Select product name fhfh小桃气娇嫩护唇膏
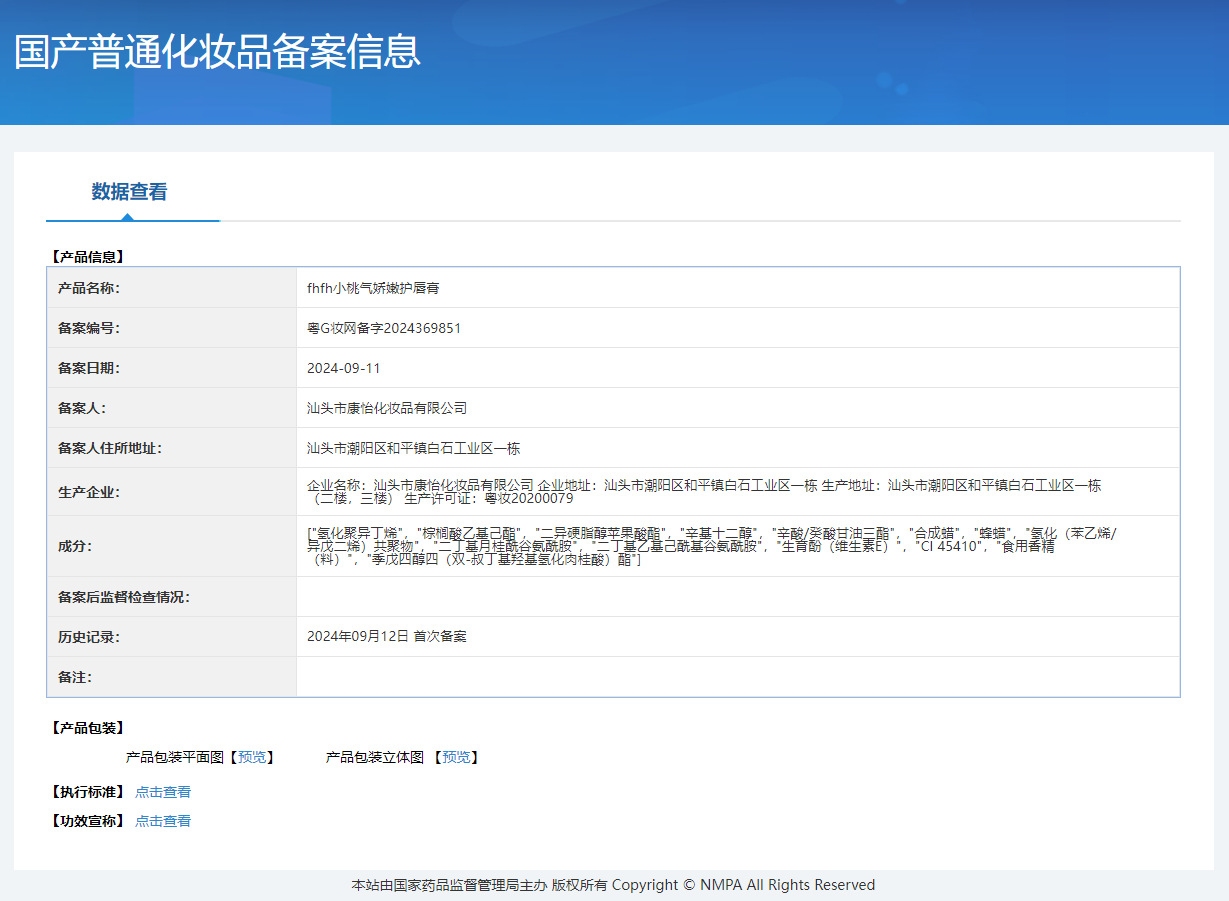This screenshot has width=1229, height=901. pos(373,288)
